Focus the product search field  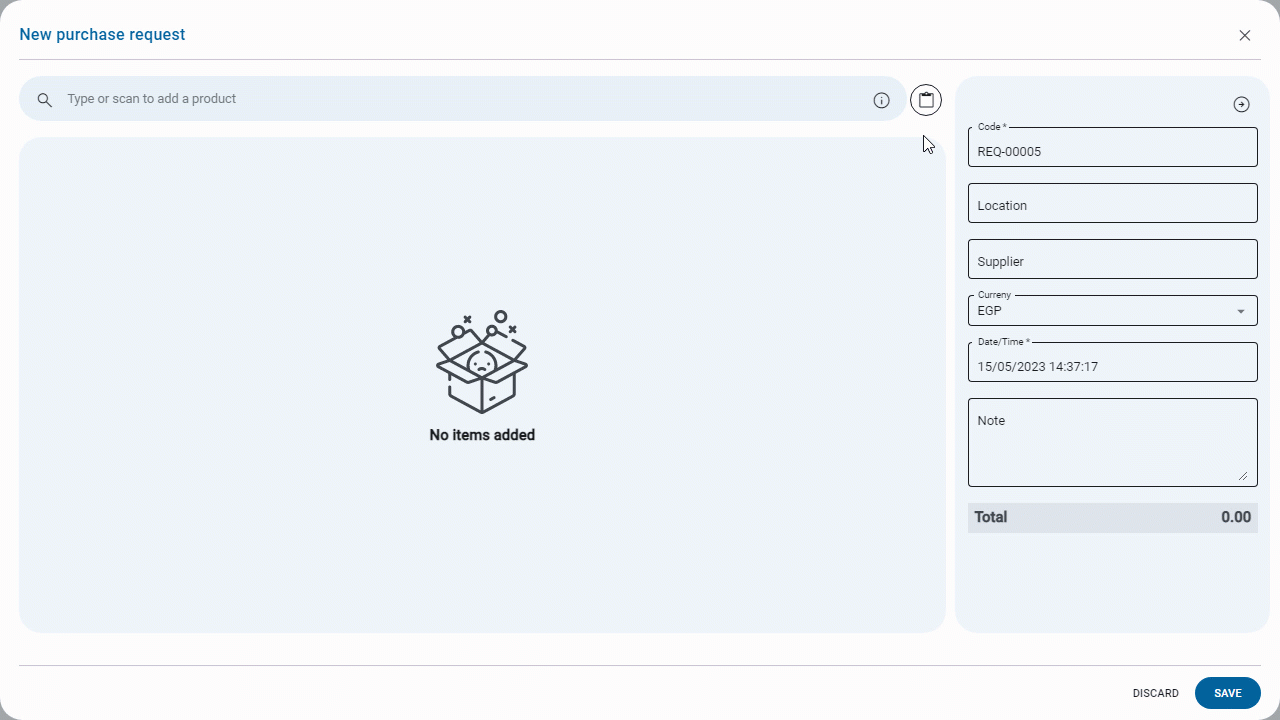point(462,99)
